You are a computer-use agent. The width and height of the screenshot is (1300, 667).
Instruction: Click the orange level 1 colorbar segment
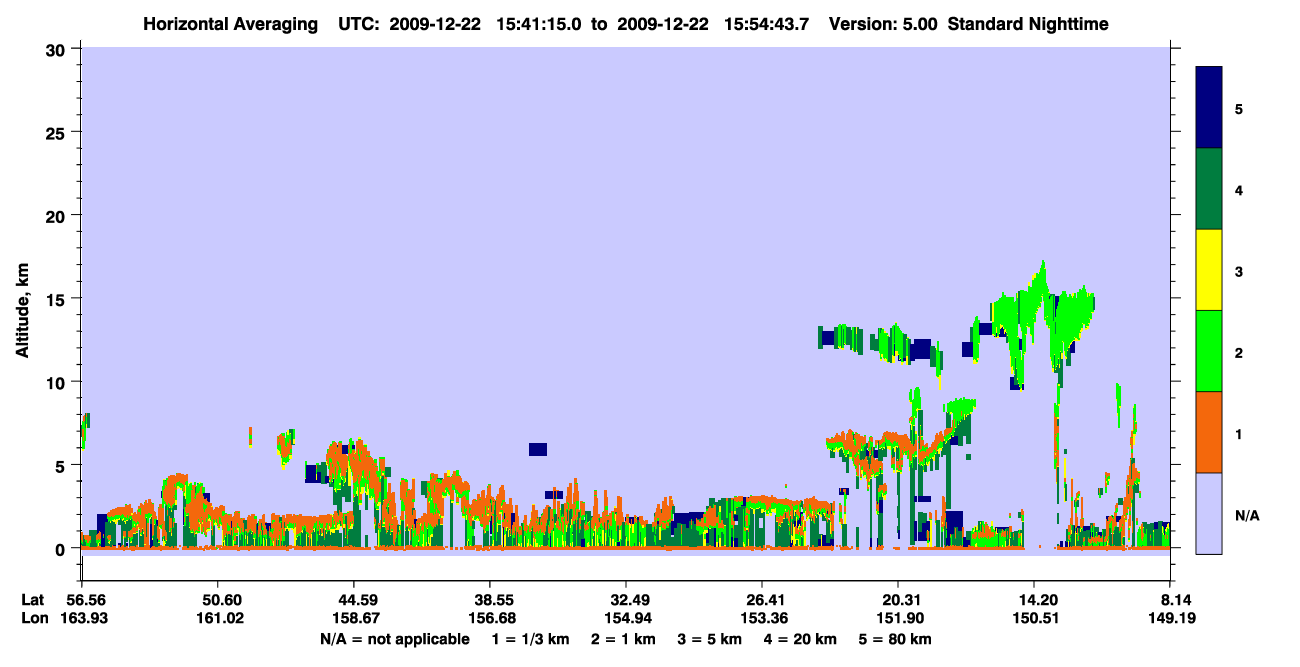coord(1209,432)
